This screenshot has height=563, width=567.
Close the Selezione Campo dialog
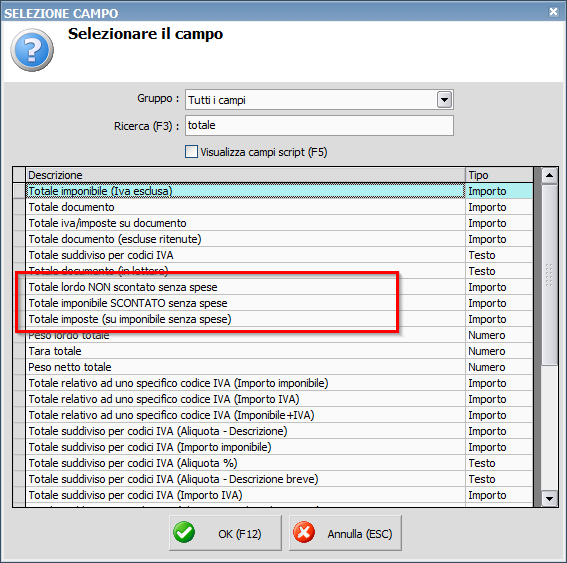pos(553,12)
